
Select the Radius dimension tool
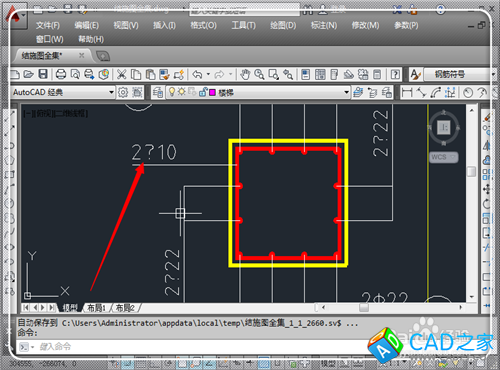tap(468, 92)
